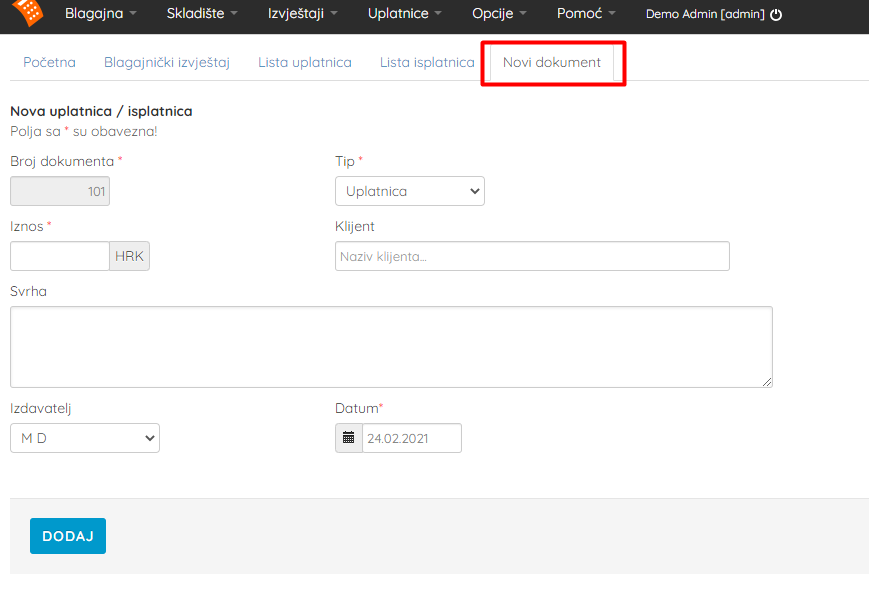Image resolution: width=869 pixels, height=589 pixels.
Task: Expand the Izvještaji menu
Action: [x=302, y=13]
